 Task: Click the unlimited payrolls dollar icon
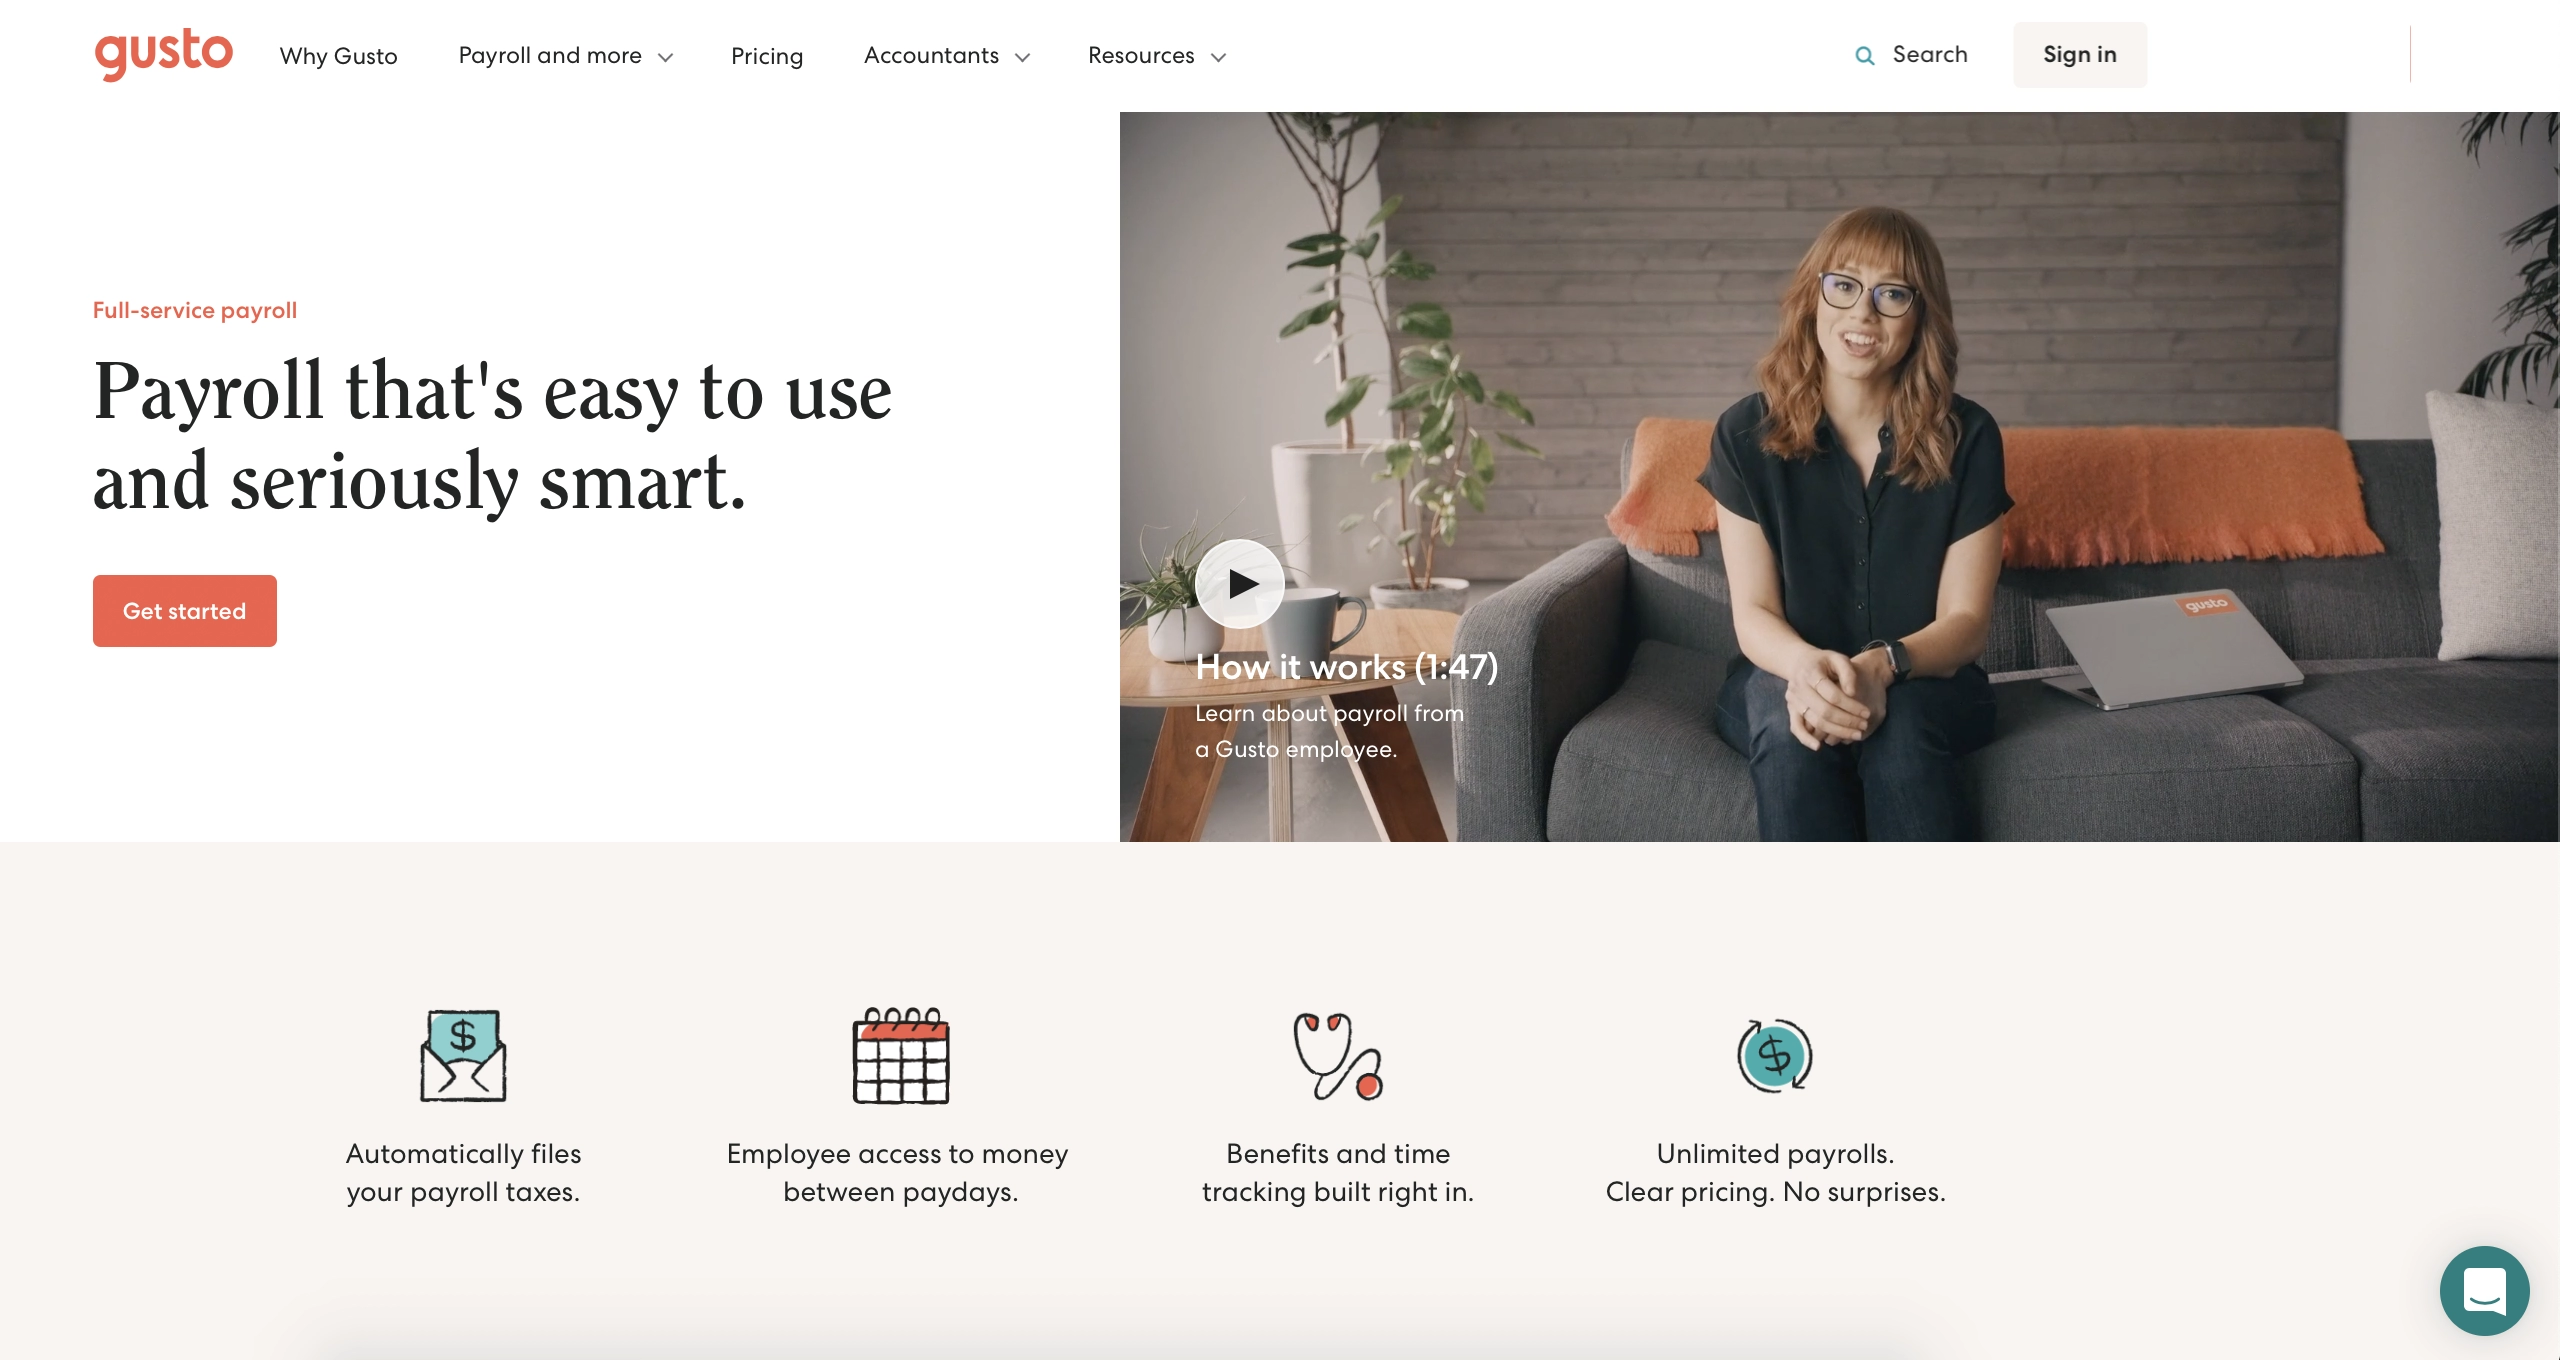click(1775, 1056)
